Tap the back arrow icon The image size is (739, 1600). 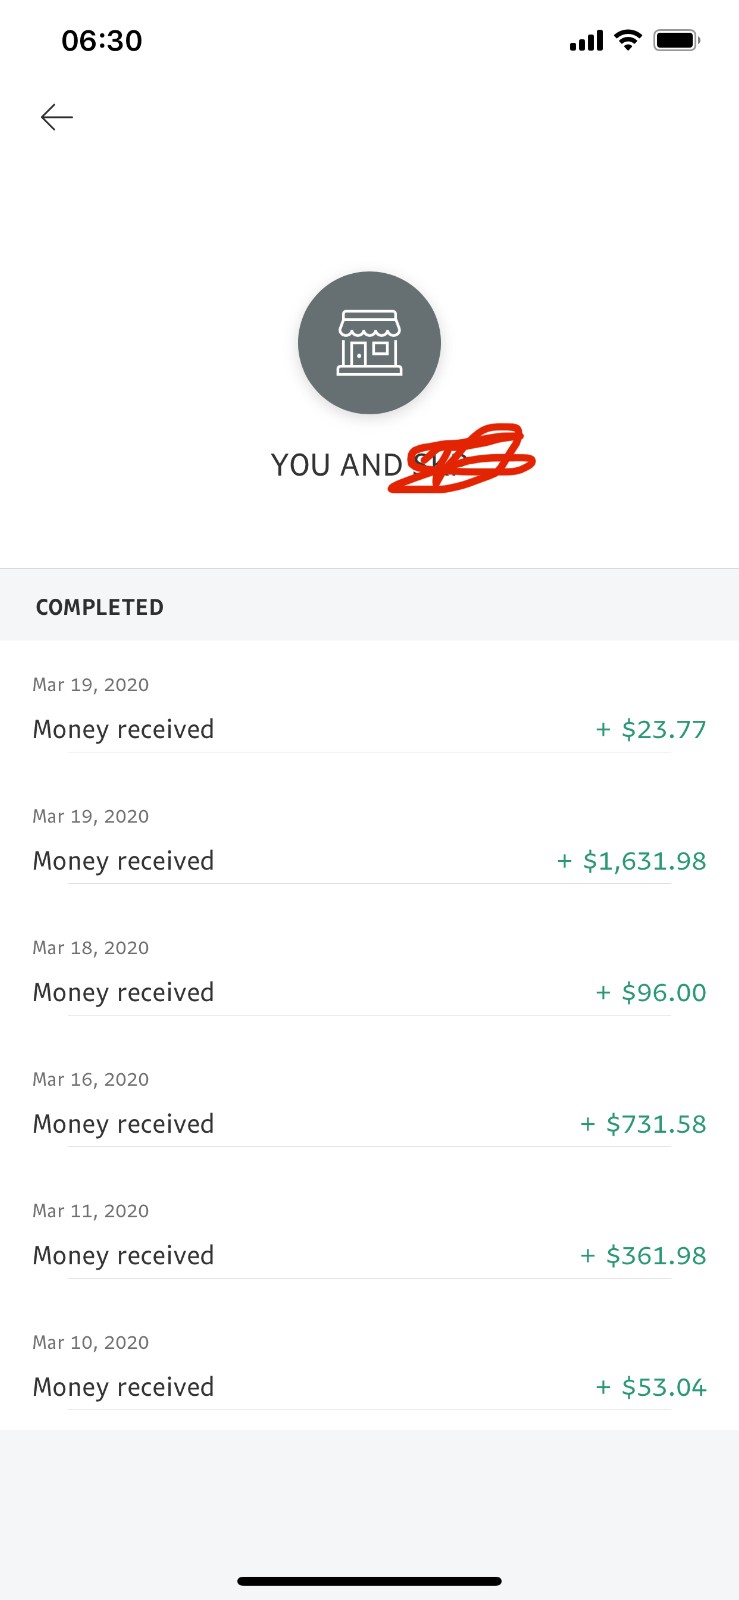coord(57,117)
